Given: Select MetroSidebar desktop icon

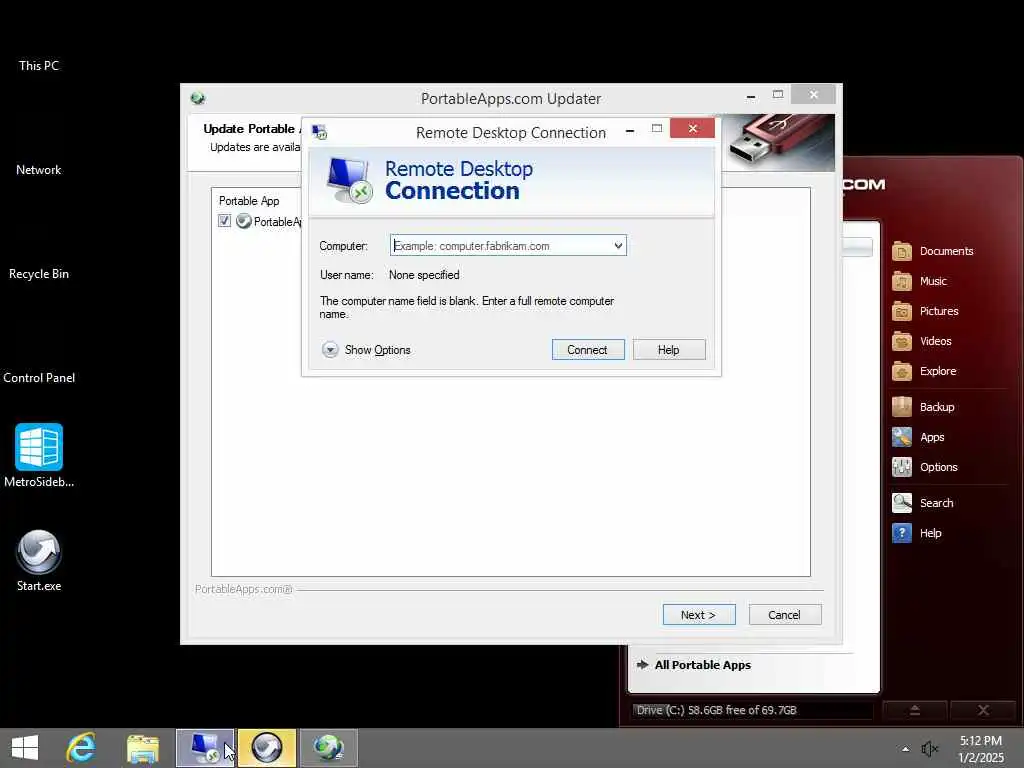Looking at the screenshot, I should pos(39,456).
